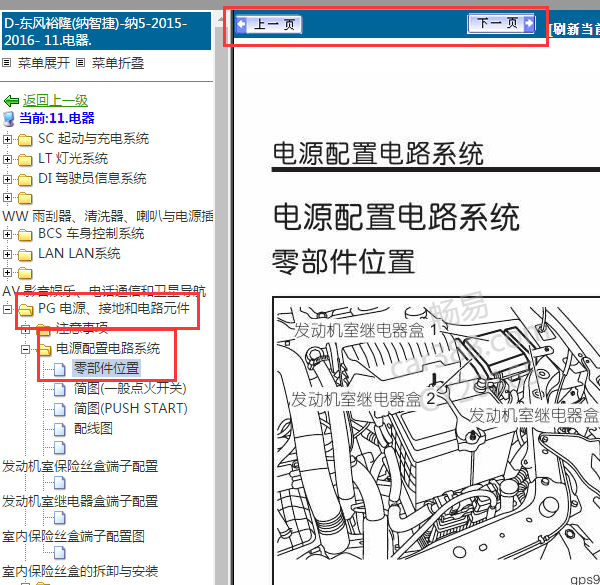Click the 菜单展开 square icon
Viewport: 600px width, 585px height.
[7, 62]
